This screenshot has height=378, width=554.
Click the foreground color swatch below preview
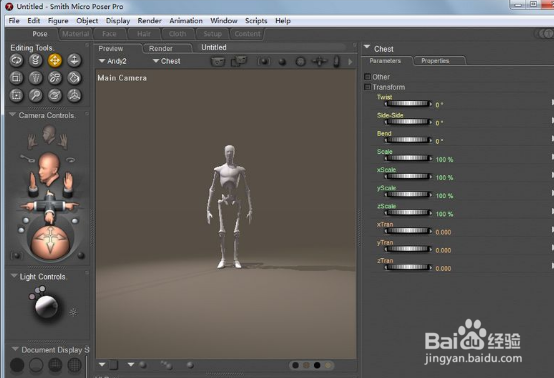(x=296, y=365)
